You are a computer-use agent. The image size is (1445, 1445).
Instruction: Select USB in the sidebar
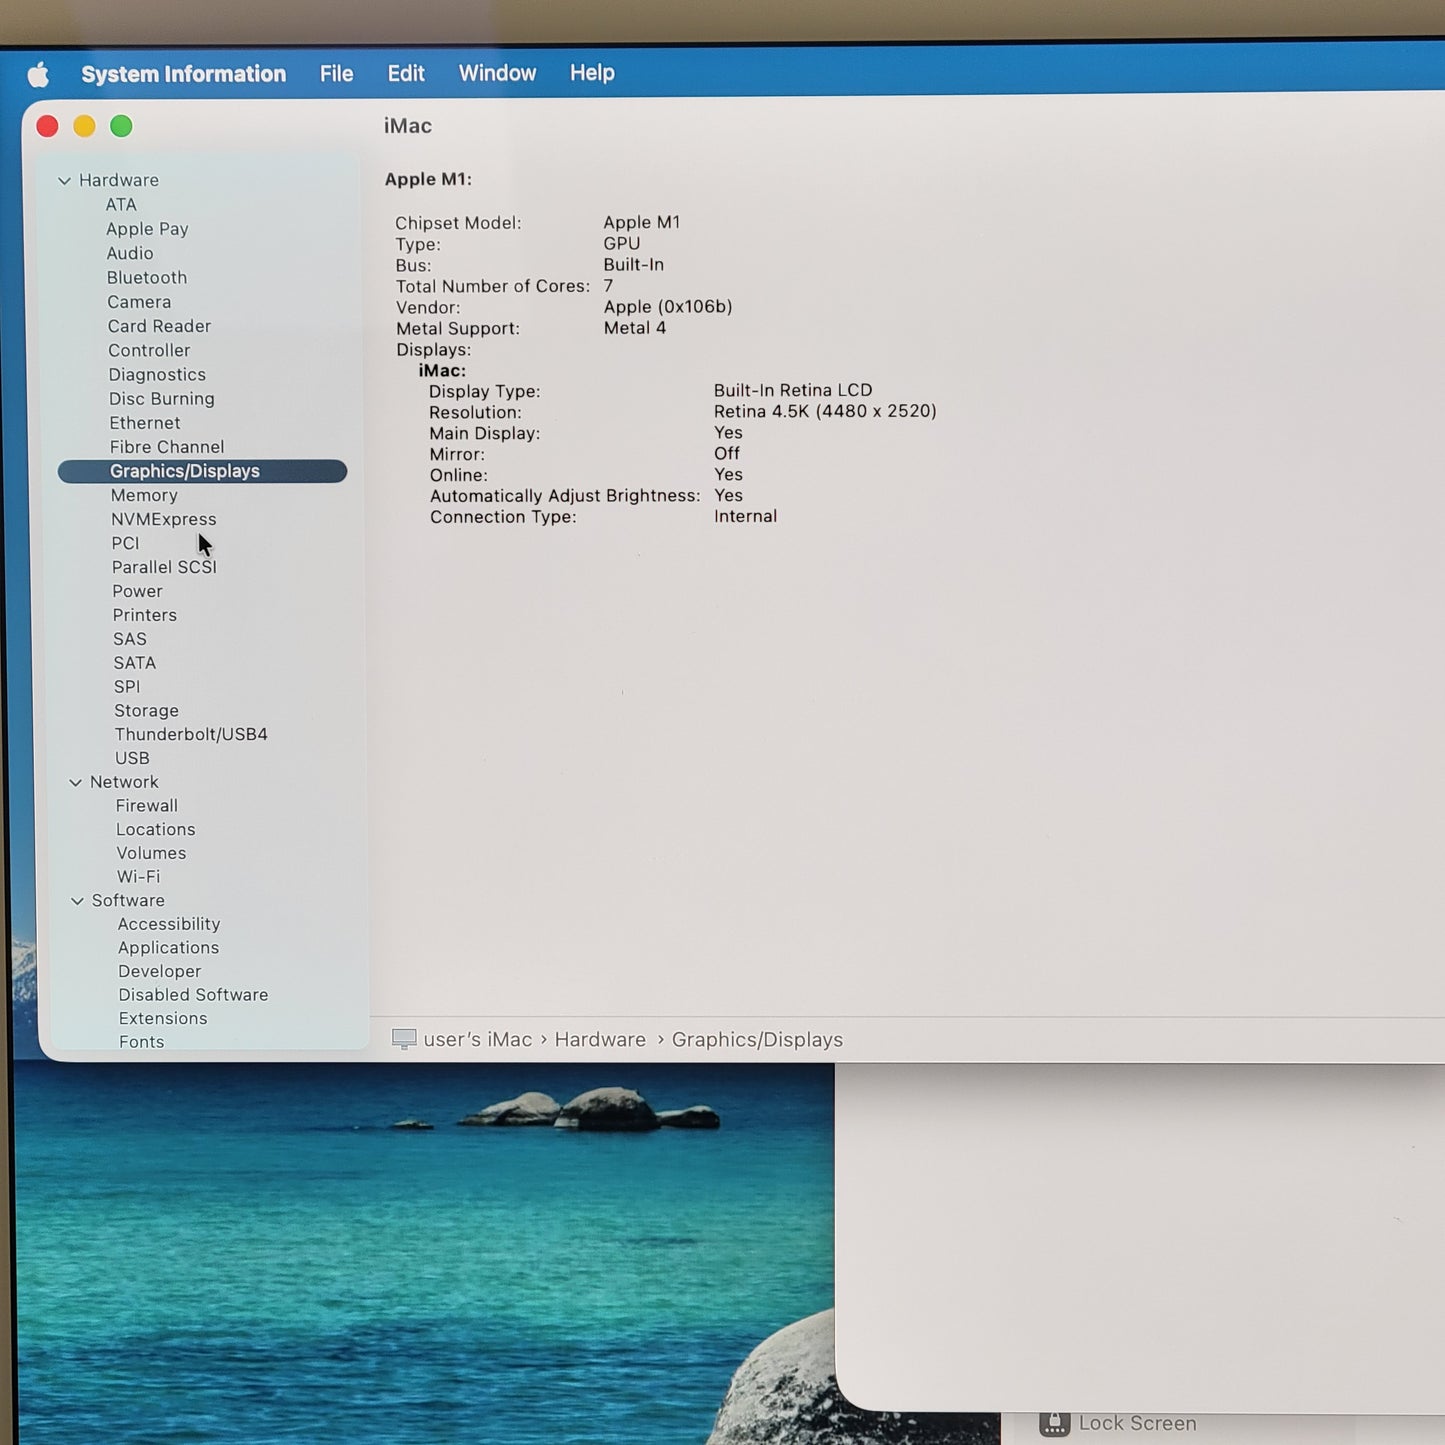[132, 758]
